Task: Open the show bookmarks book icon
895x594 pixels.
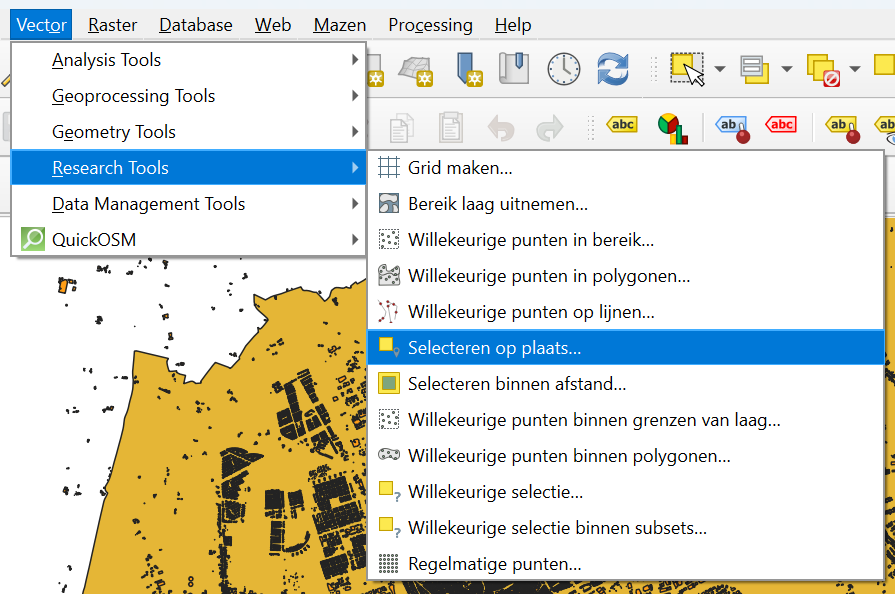Action: coord(514,69)
